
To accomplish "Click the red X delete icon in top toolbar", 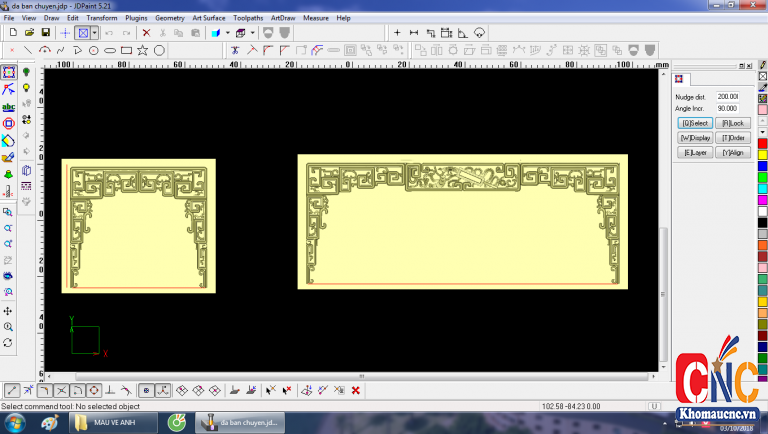I will click(146, 33).
